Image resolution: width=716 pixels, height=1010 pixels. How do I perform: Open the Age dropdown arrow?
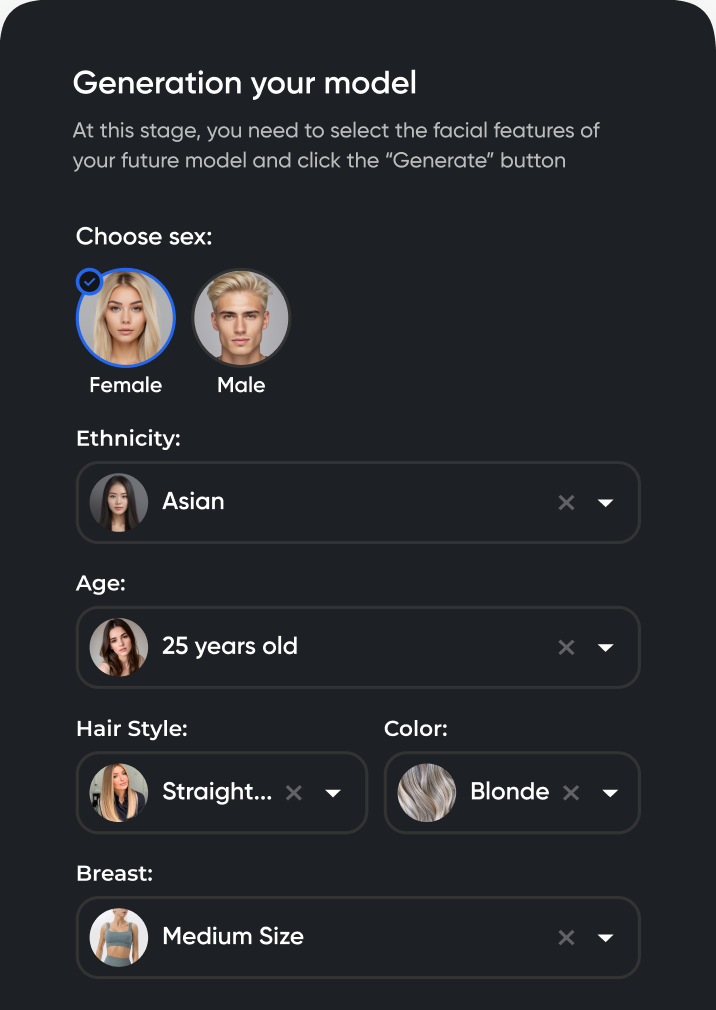coord(605,647)
